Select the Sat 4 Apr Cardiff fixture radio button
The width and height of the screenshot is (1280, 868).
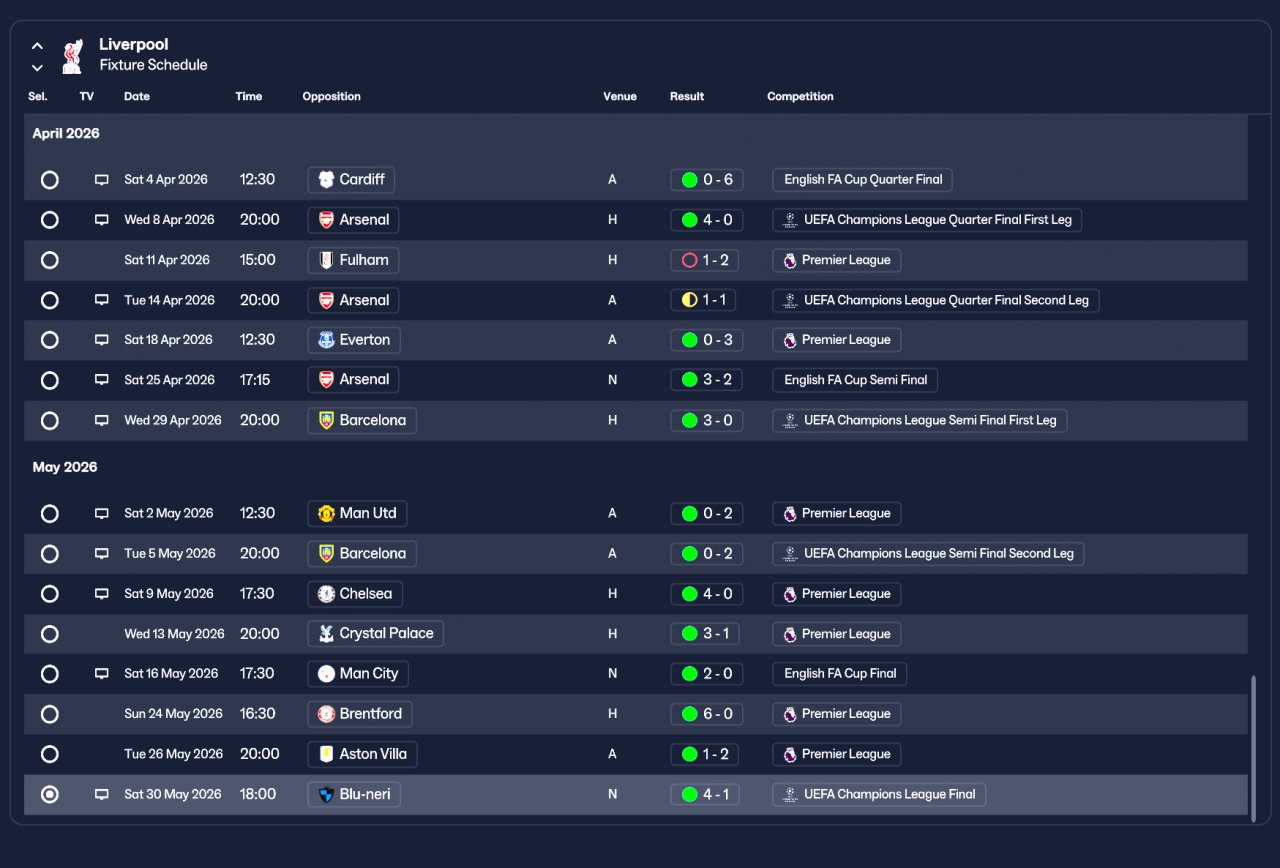click(49, 180)
